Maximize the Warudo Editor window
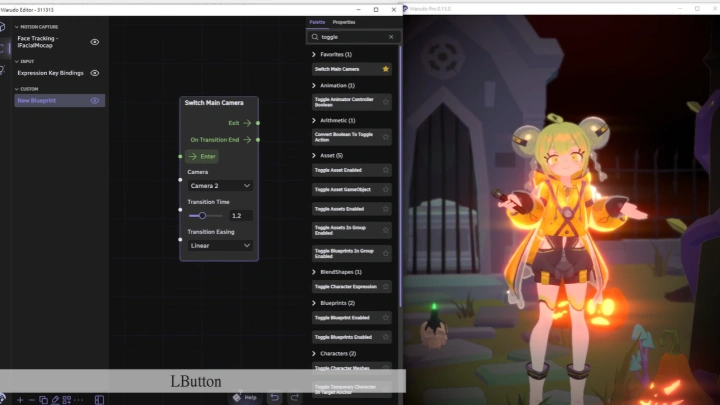 pos(376,10)
